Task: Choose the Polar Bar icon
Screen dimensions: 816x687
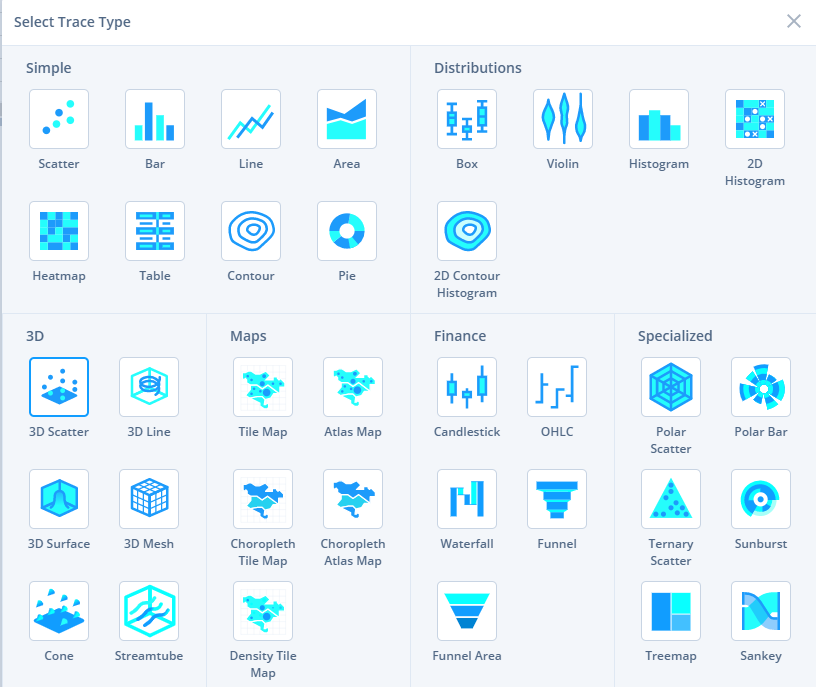Action: [x=761, y=387]
